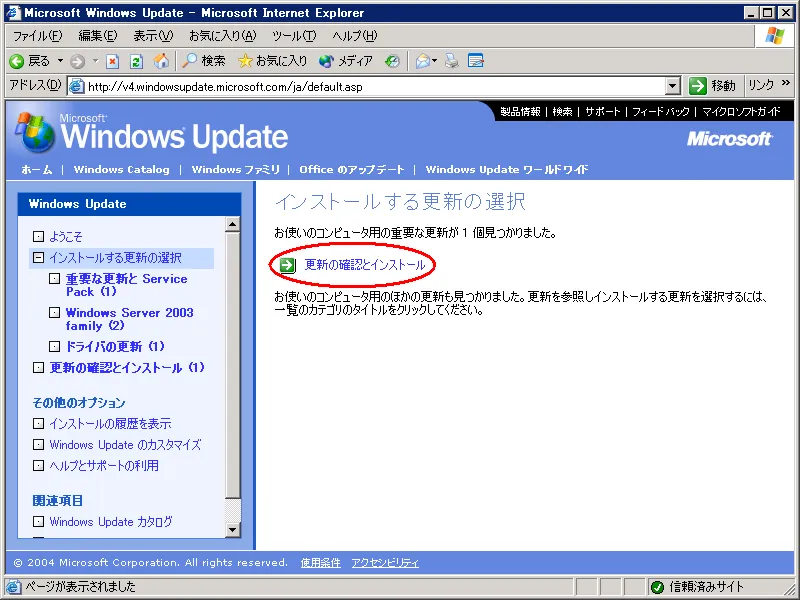Open the Back button history dropdown arrow
800x600 pixels.
[x=58, y=61]
